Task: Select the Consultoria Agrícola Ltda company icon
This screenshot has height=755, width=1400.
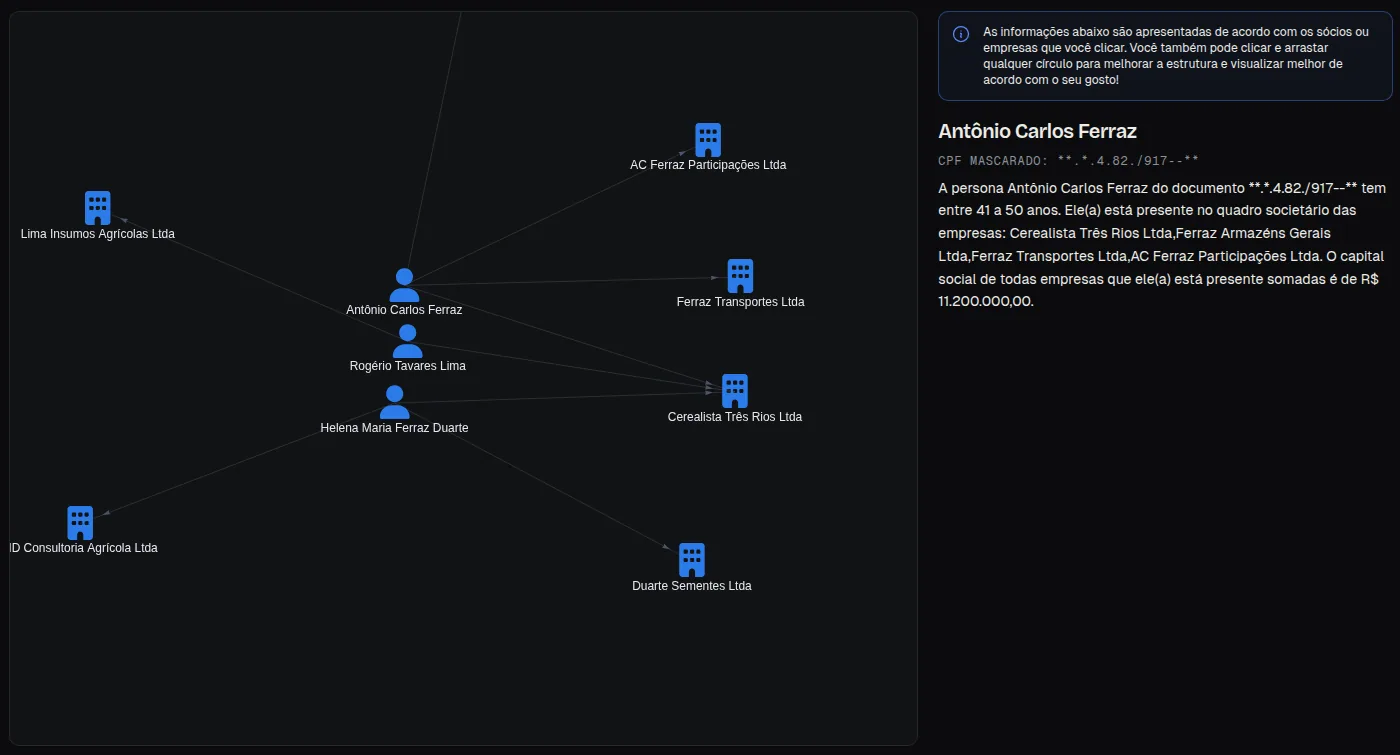Action: 80,523
